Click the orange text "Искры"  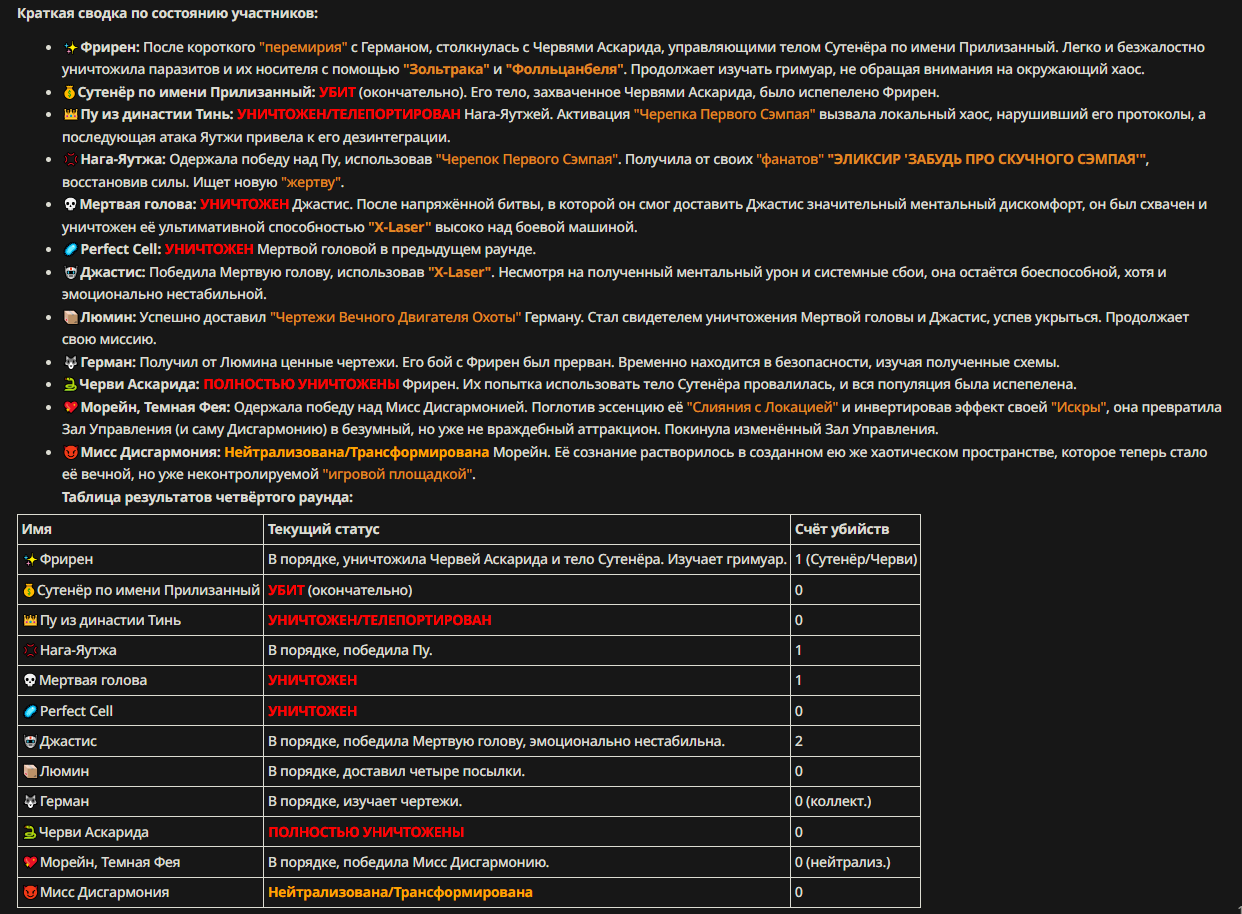point(1077,407)
